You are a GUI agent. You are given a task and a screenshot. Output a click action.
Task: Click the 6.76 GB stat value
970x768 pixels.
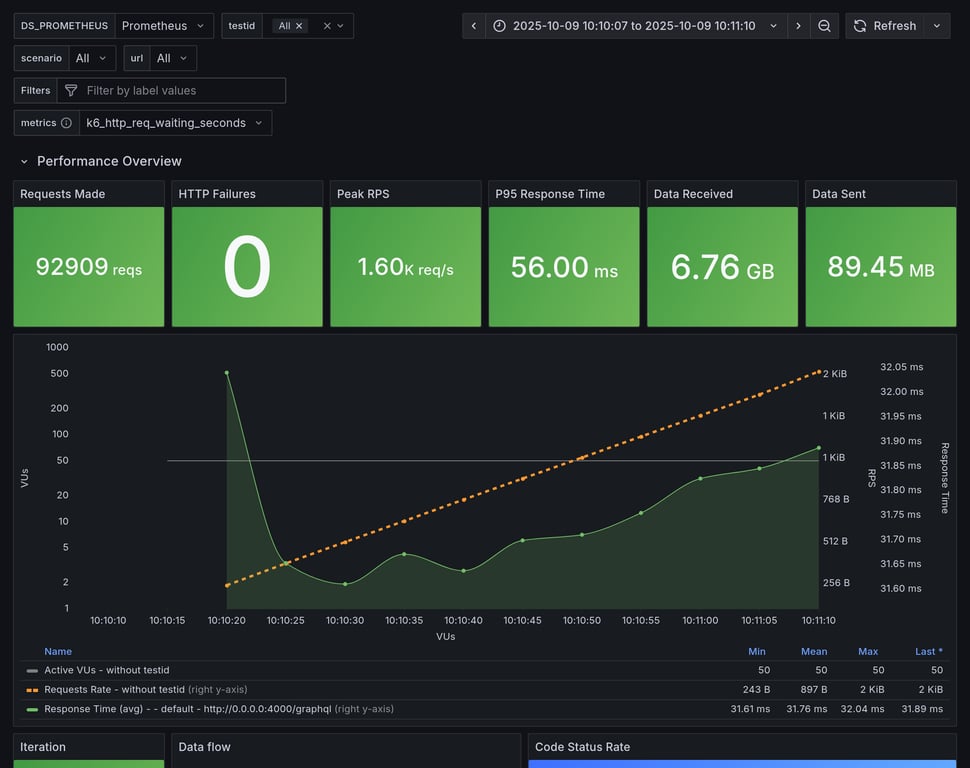723,267
